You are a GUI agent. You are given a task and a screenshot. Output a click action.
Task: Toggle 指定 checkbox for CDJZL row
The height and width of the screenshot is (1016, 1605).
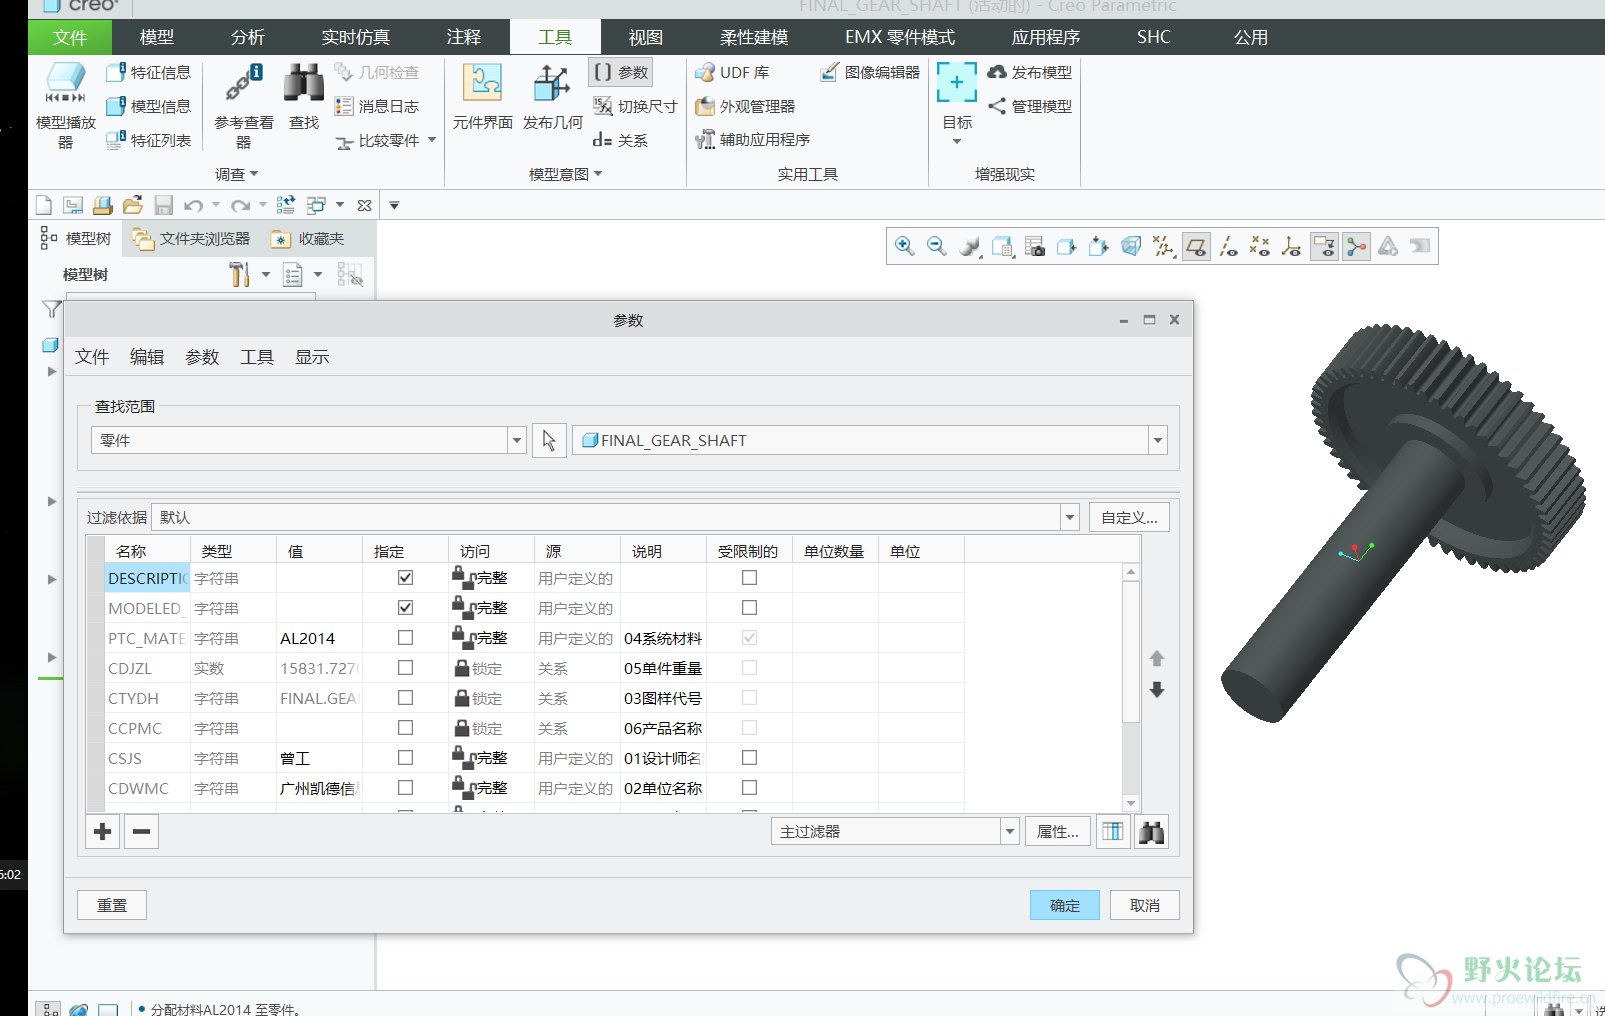coord(405,667)
